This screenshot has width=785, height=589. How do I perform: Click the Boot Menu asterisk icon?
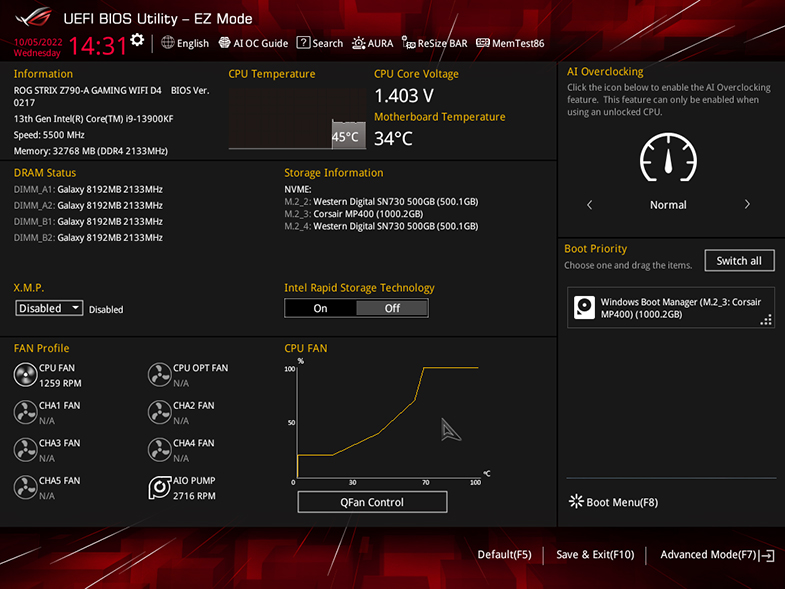(576, 501)
